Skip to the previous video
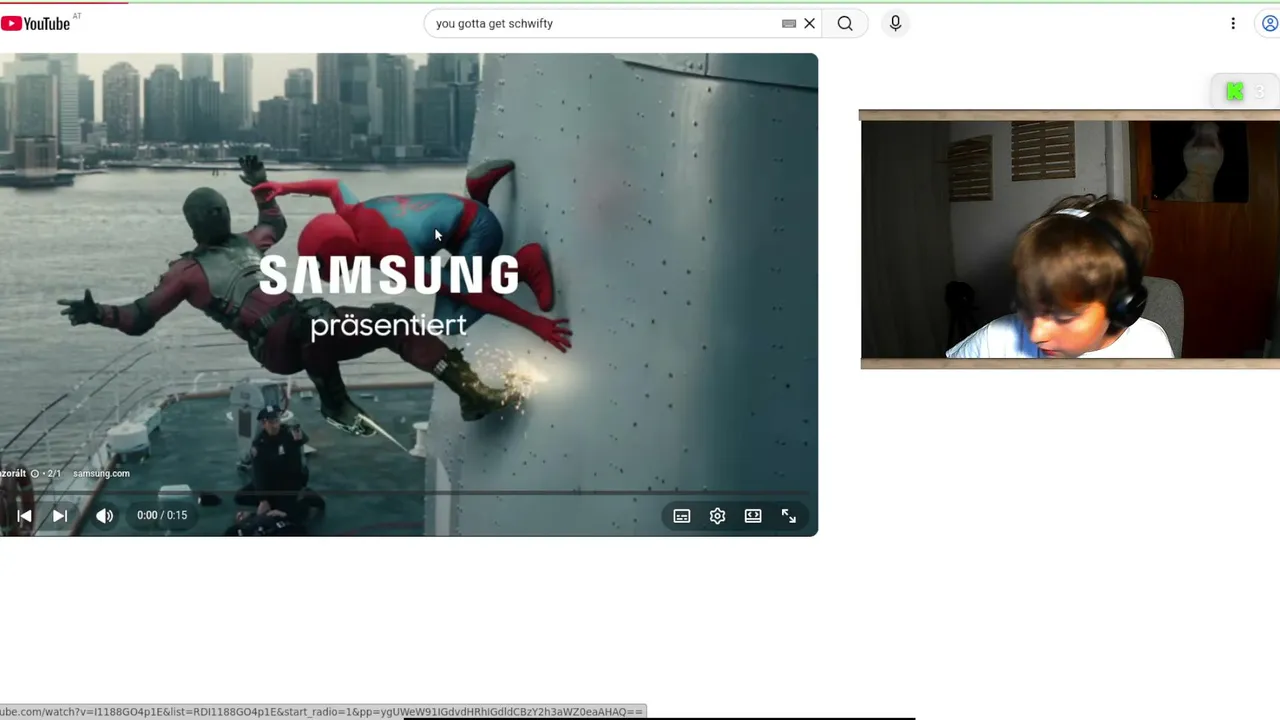This screenshot has width=1280, height=720. 24,515
